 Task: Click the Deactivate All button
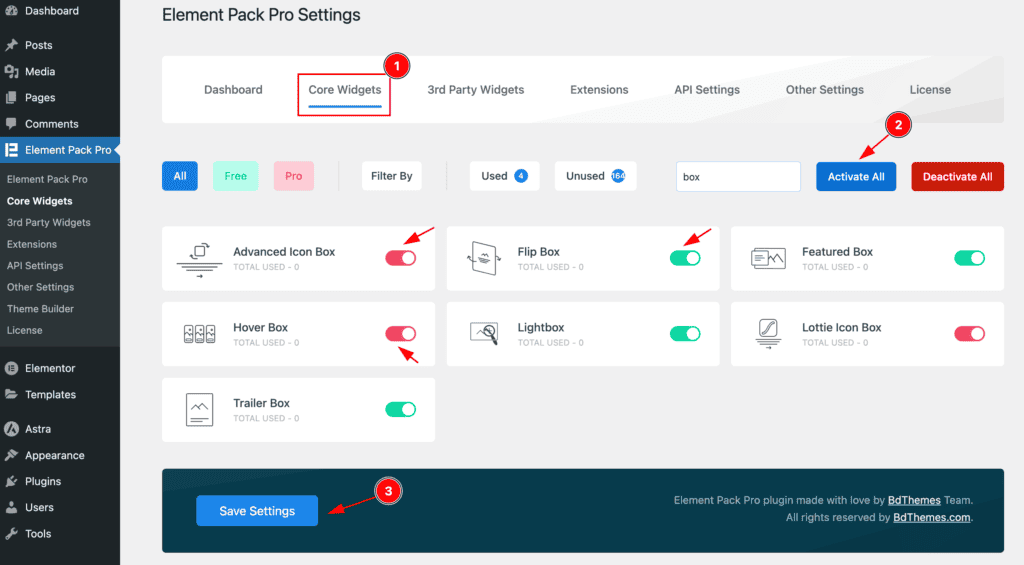click(x=957, y=176)
